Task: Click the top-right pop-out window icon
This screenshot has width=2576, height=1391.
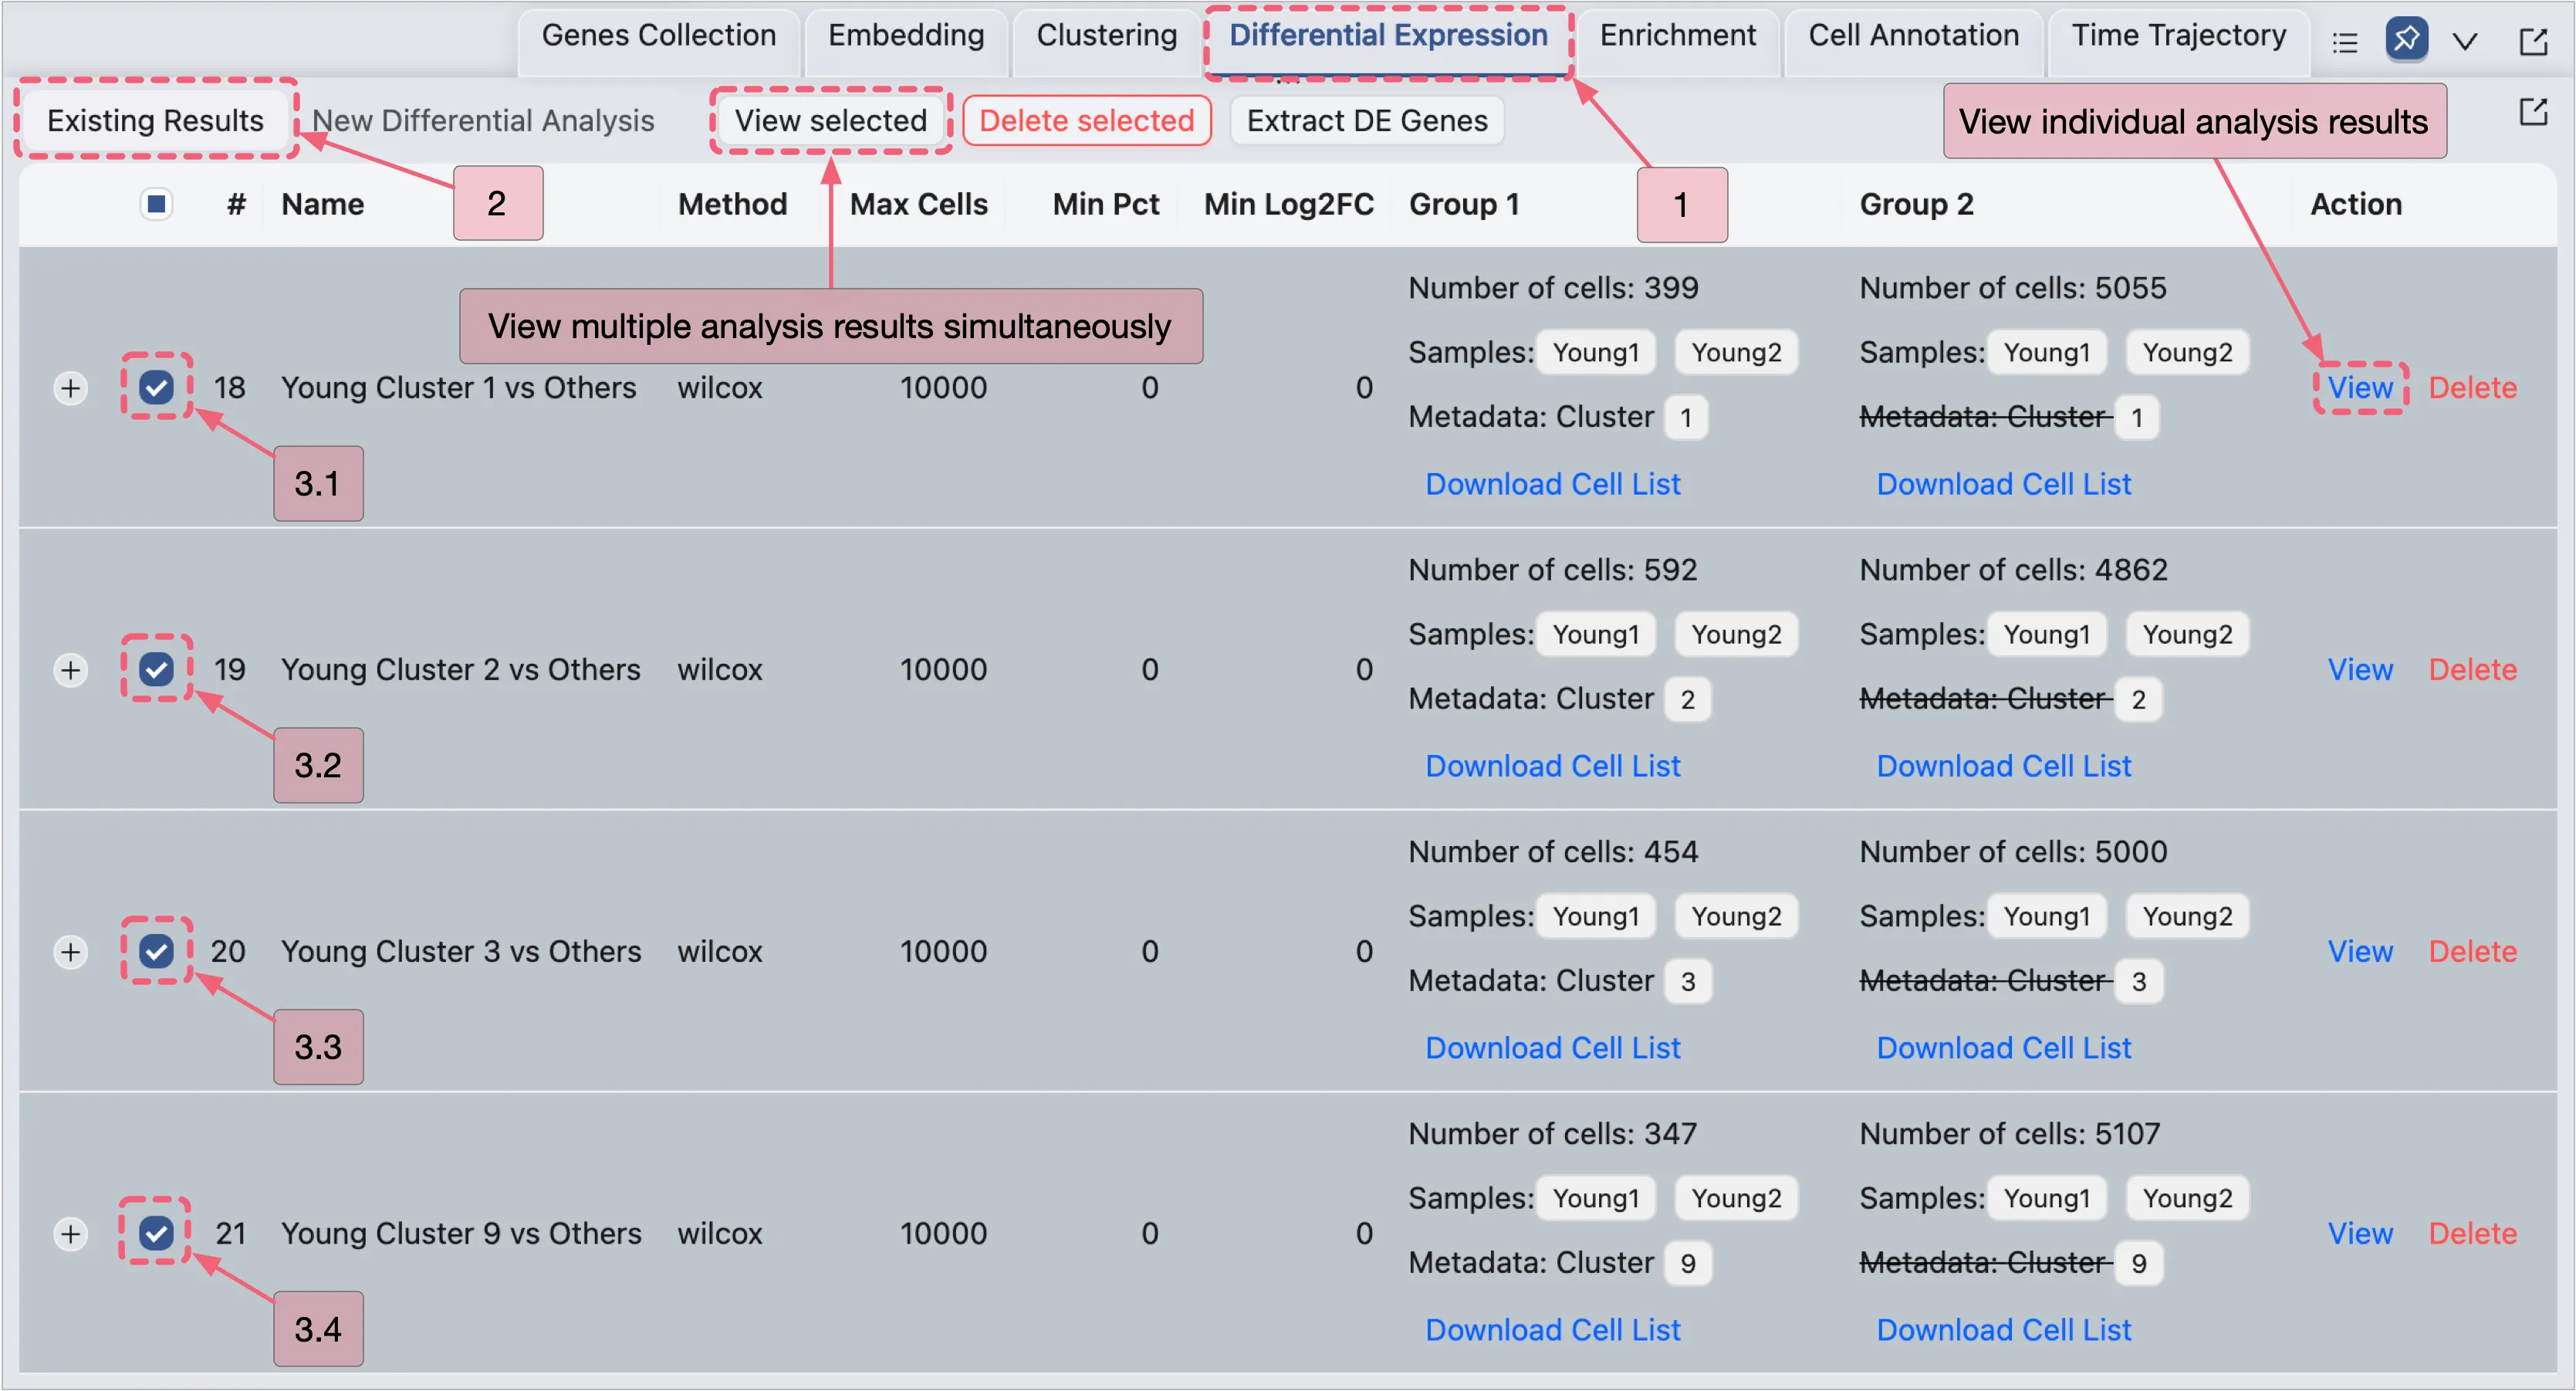Action: [2533, 42]
